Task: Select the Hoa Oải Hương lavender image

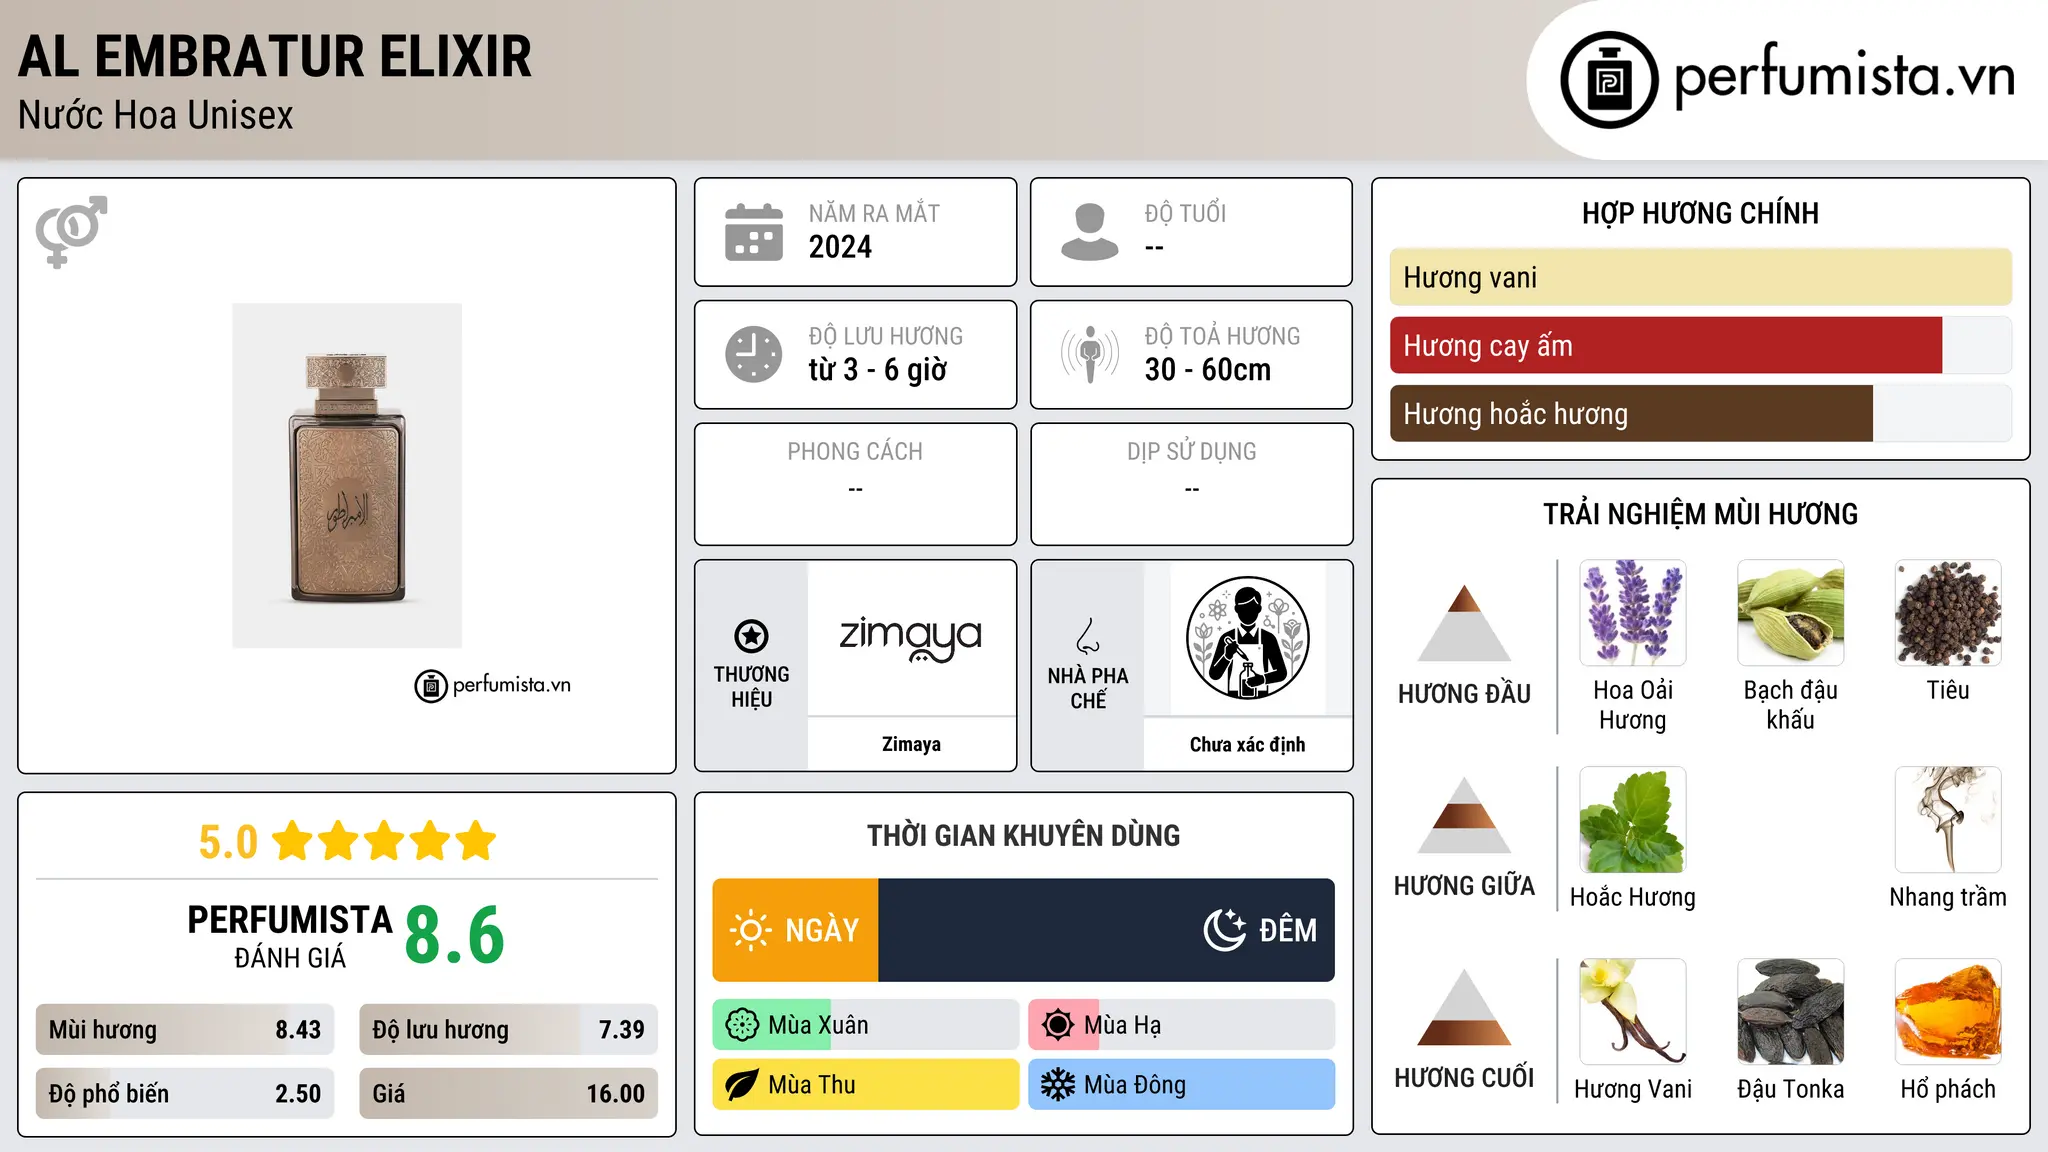Action: coord(1633,613)
